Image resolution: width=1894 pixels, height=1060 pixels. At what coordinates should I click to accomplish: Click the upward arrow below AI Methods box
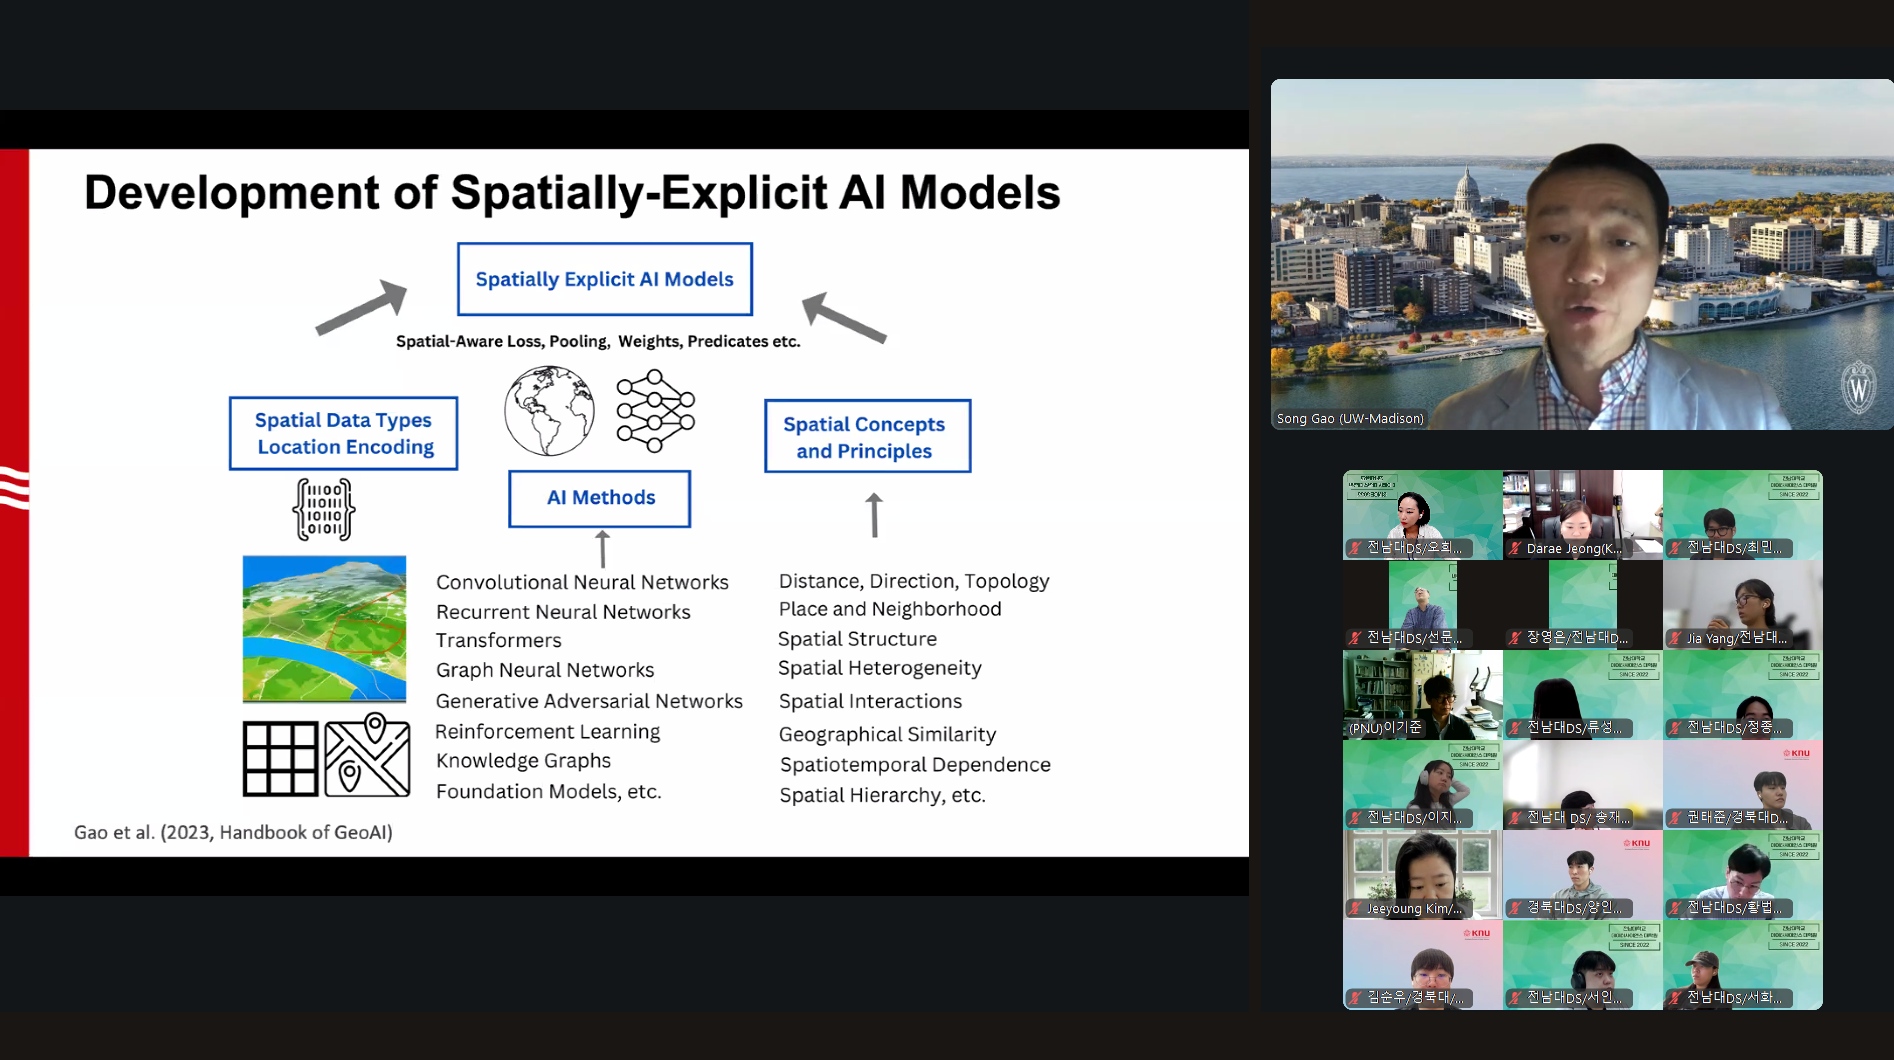pos(602,549)
